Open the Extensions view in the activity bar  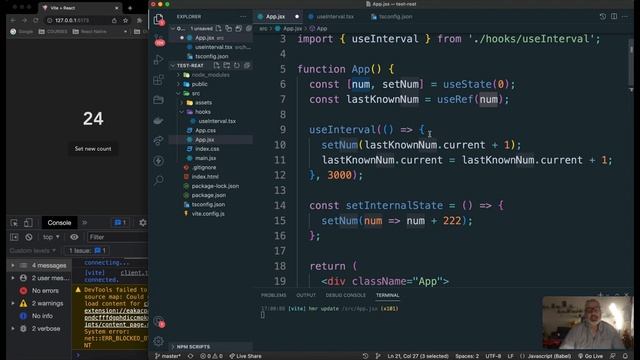(x=158, y=80)
